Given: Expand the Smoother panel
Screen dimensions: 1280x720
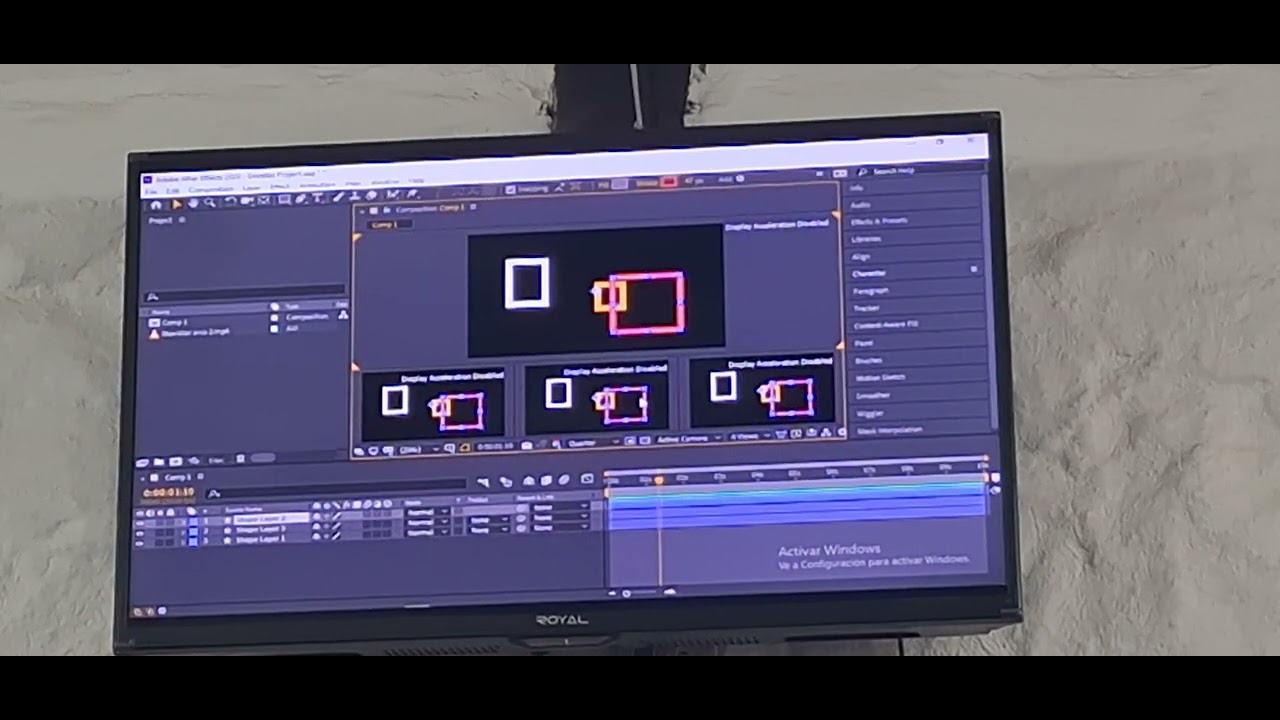Looking at the screenshot, I should pos(873,395).
